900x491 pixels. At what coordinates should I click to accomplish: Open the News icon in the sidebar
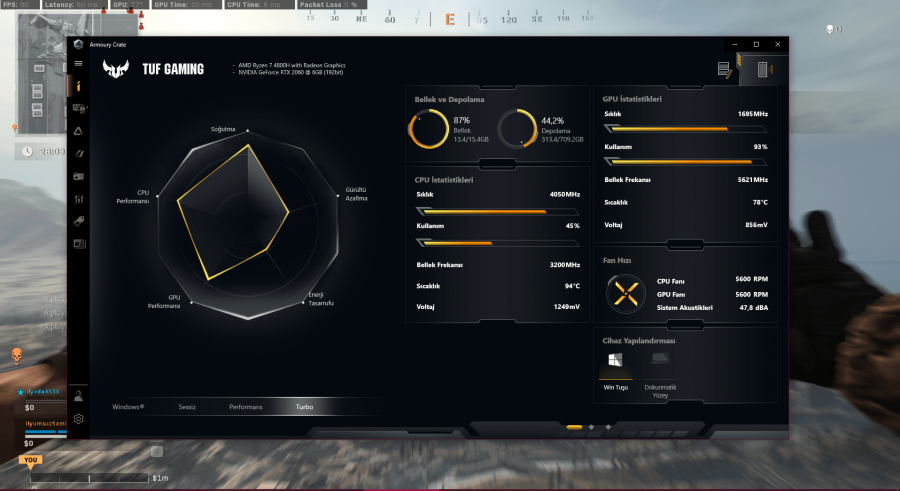point(79,244)
